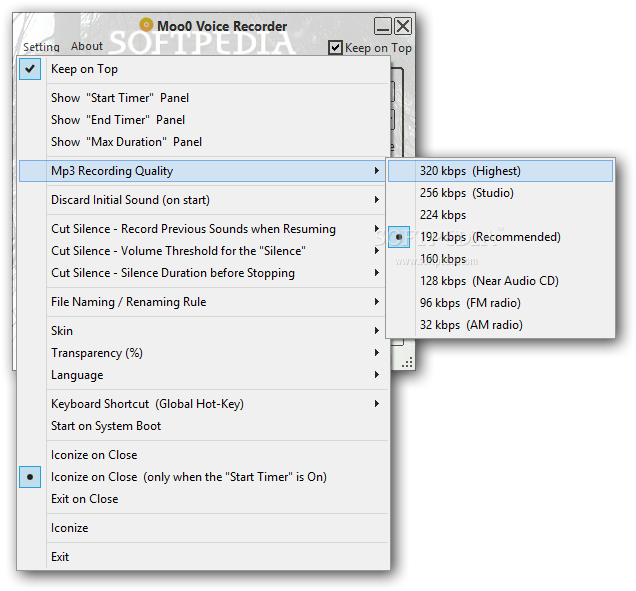The height and width of the screenshot is (591, 636).
Task: Open the Setting menu
Action: coord(41,47)
